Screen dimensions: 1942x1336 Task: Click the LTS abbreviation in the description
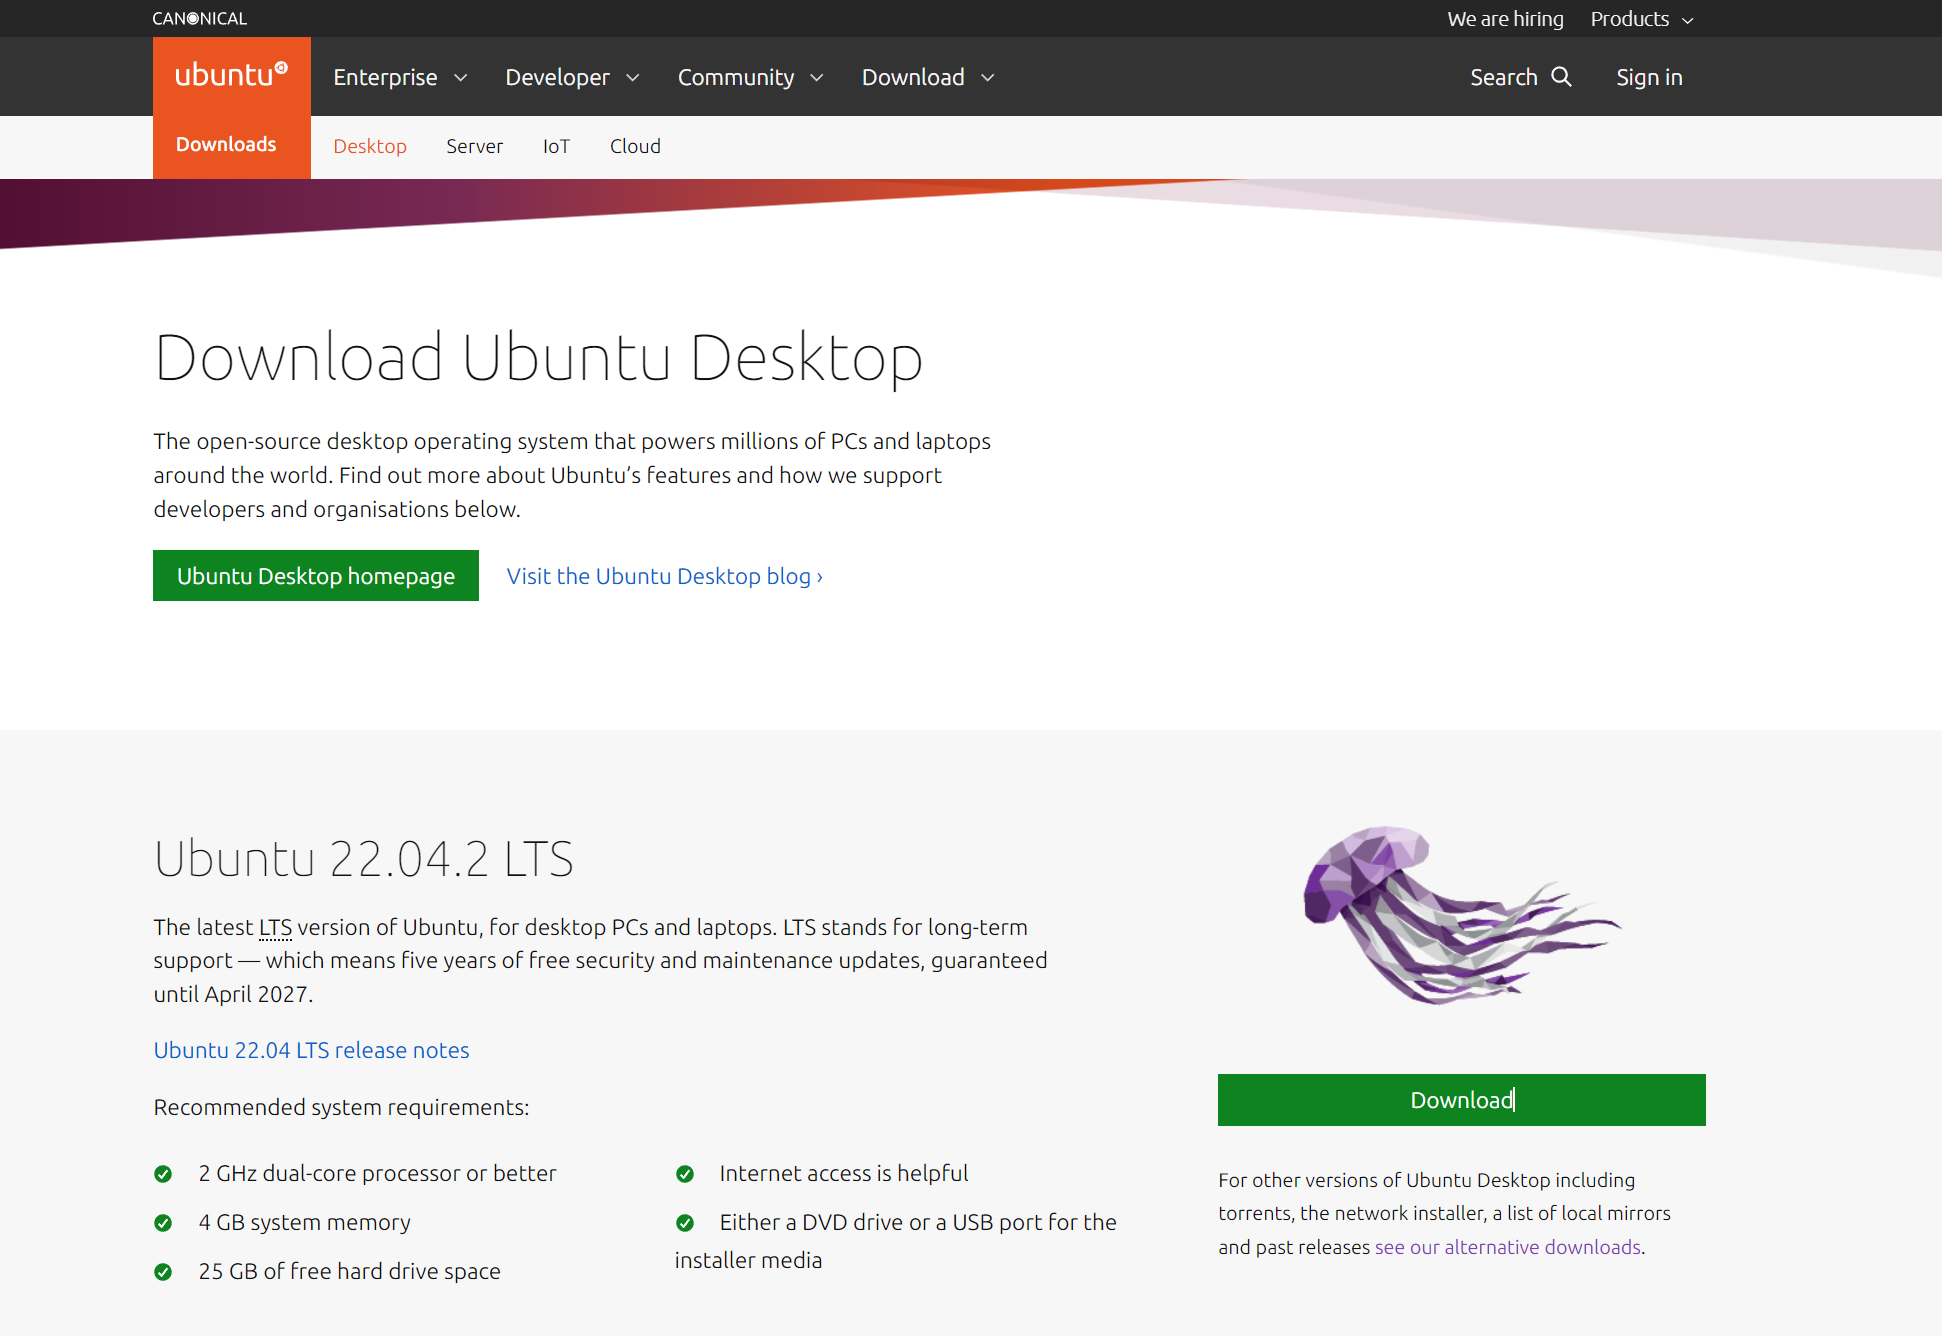[x=275, y=927]
